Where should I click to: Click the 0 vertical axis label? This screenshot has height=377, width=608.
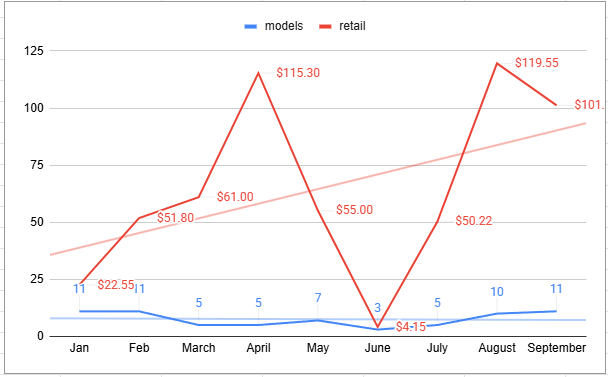40,336
